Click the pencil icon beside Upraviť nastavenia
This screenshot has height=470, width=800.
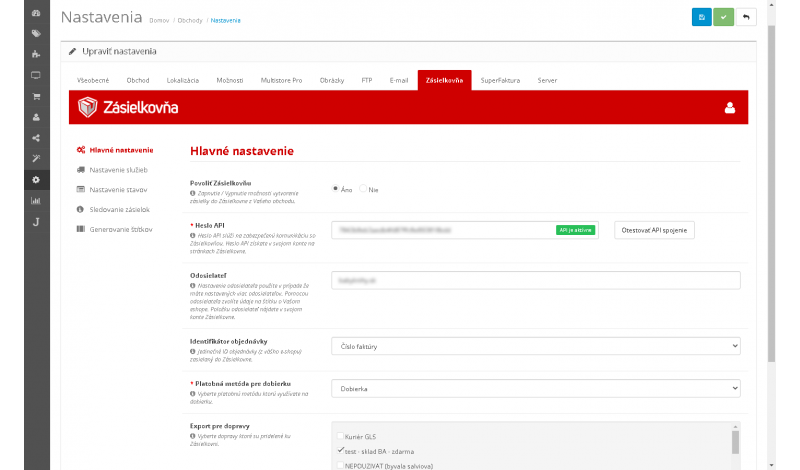pos(72,52)
